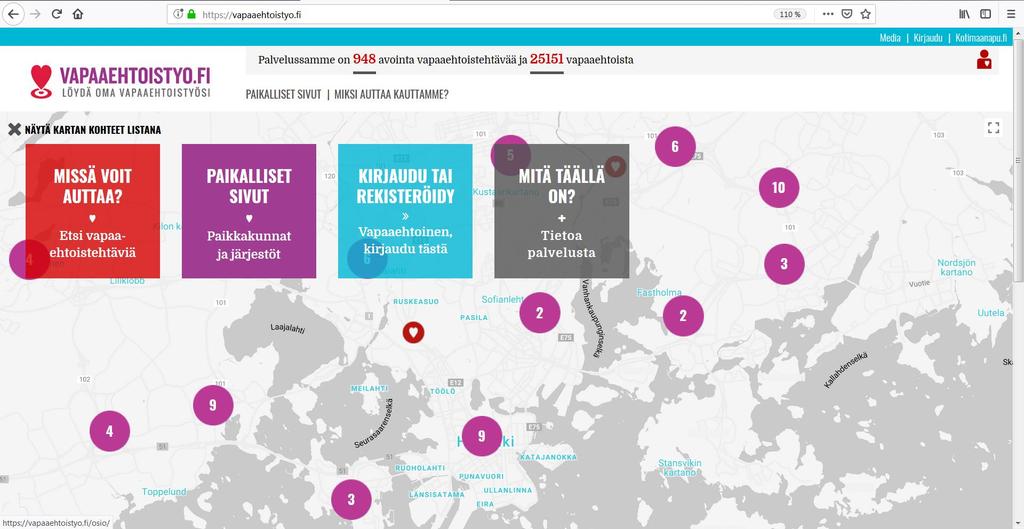
Task: Open cluster 9 west of Meilahti
Action: (213, 405)
